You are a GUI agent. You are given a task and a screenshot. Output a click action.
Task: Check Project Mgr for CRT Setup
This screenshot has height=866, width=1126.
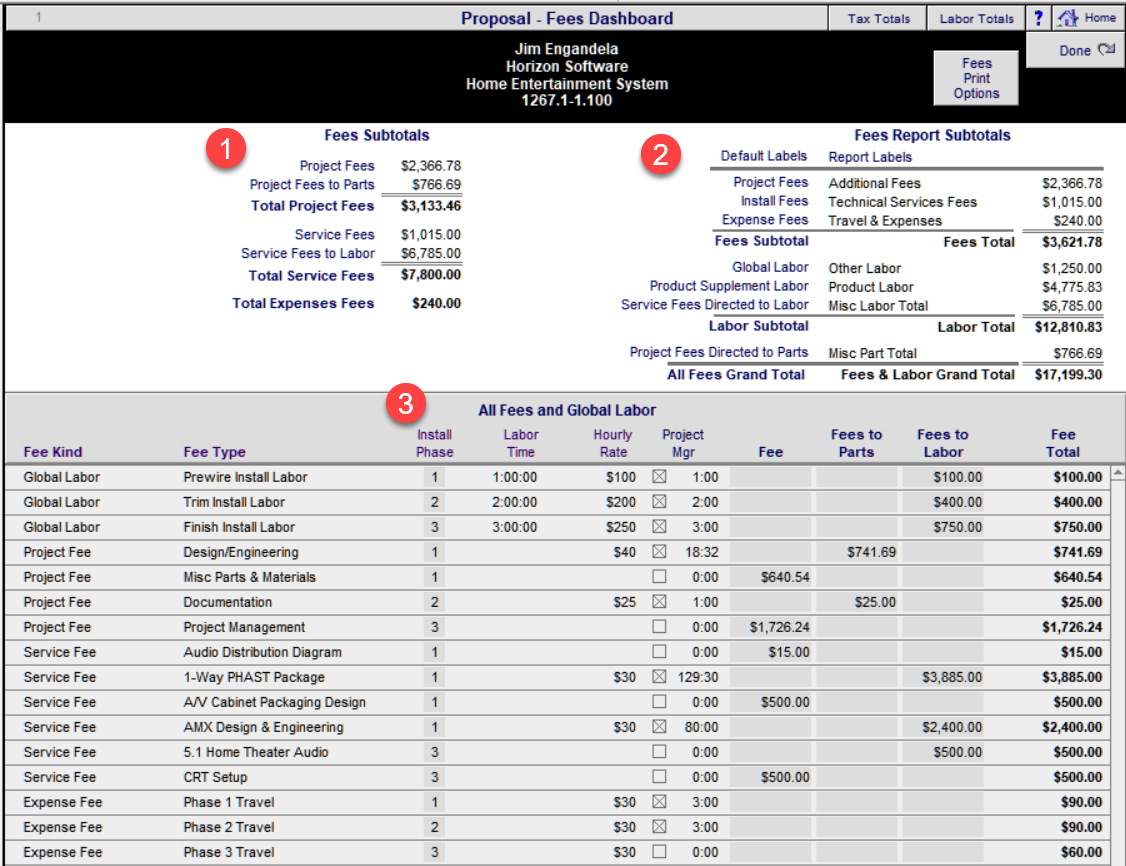[659, 777]
